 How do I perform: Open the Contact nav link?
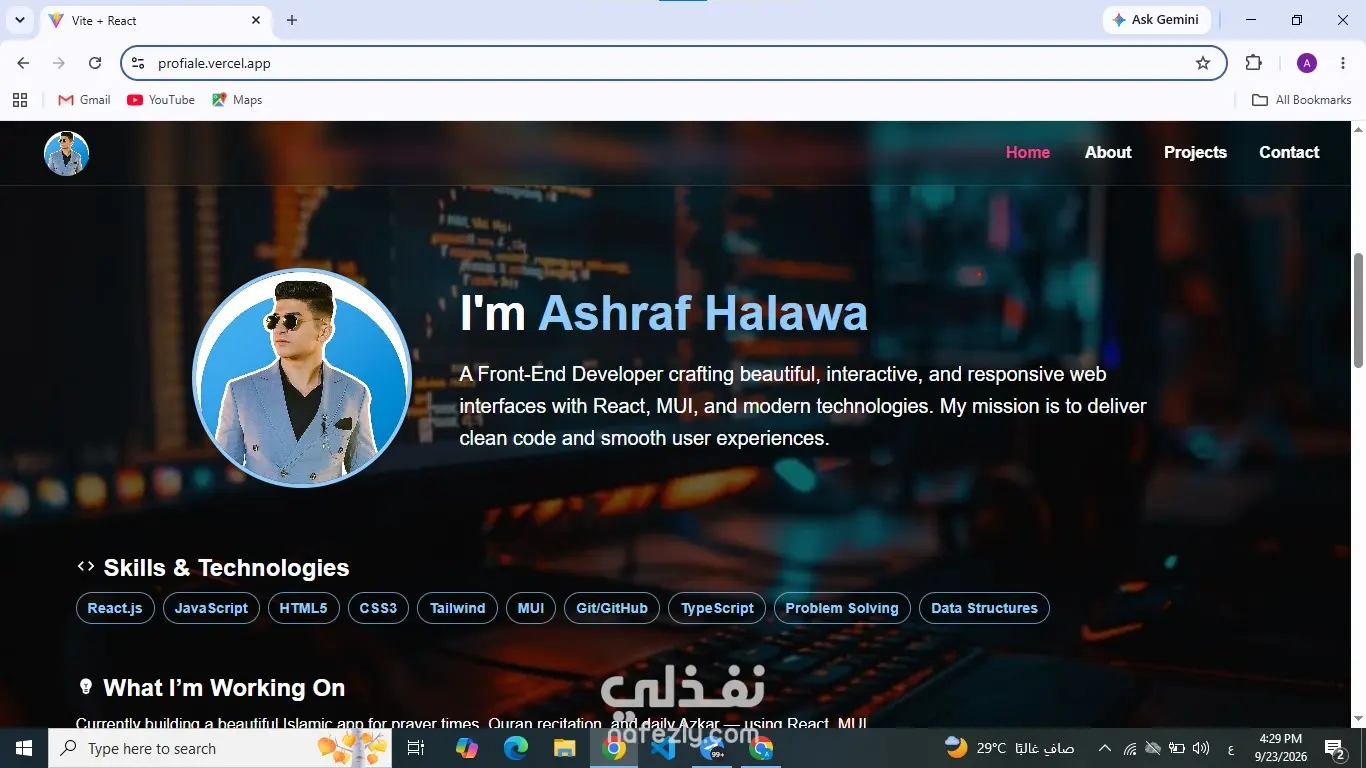(1289, 152)
